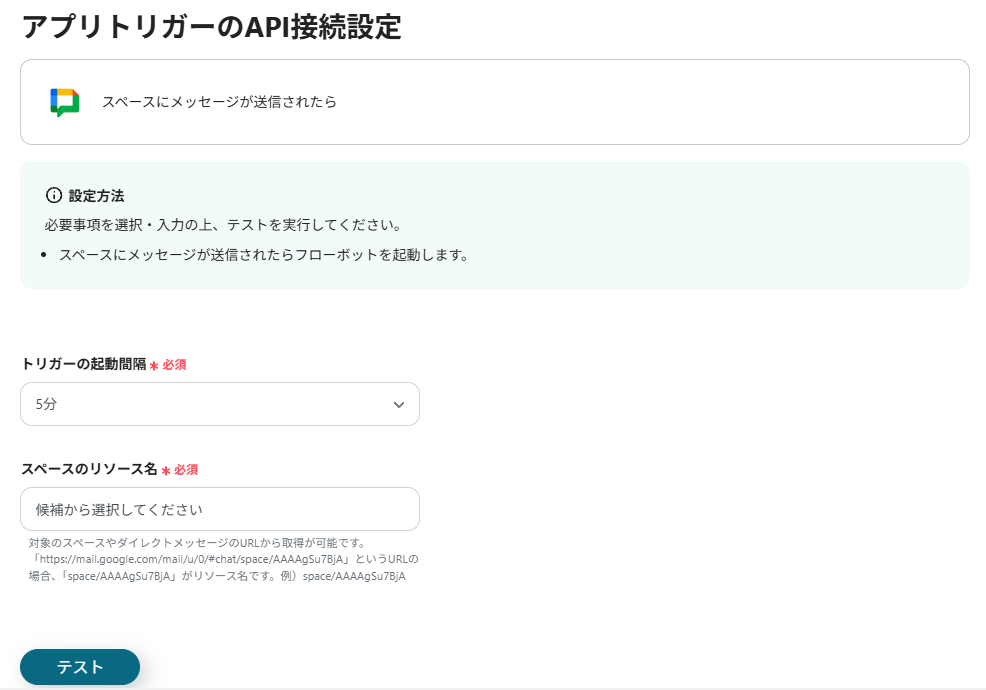Click the page title アプリトリガーのAPI接続設定

pyautogui.click(x=212, y=29)
